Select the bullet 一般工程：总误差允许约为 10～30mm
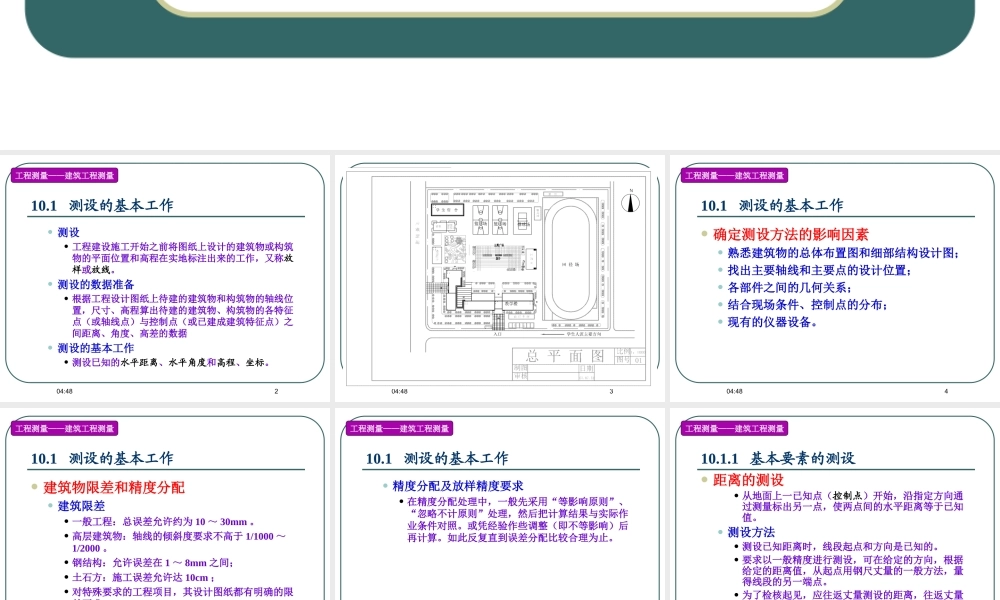The width and height of the screenshot is (1000, 600). point(163,522)
